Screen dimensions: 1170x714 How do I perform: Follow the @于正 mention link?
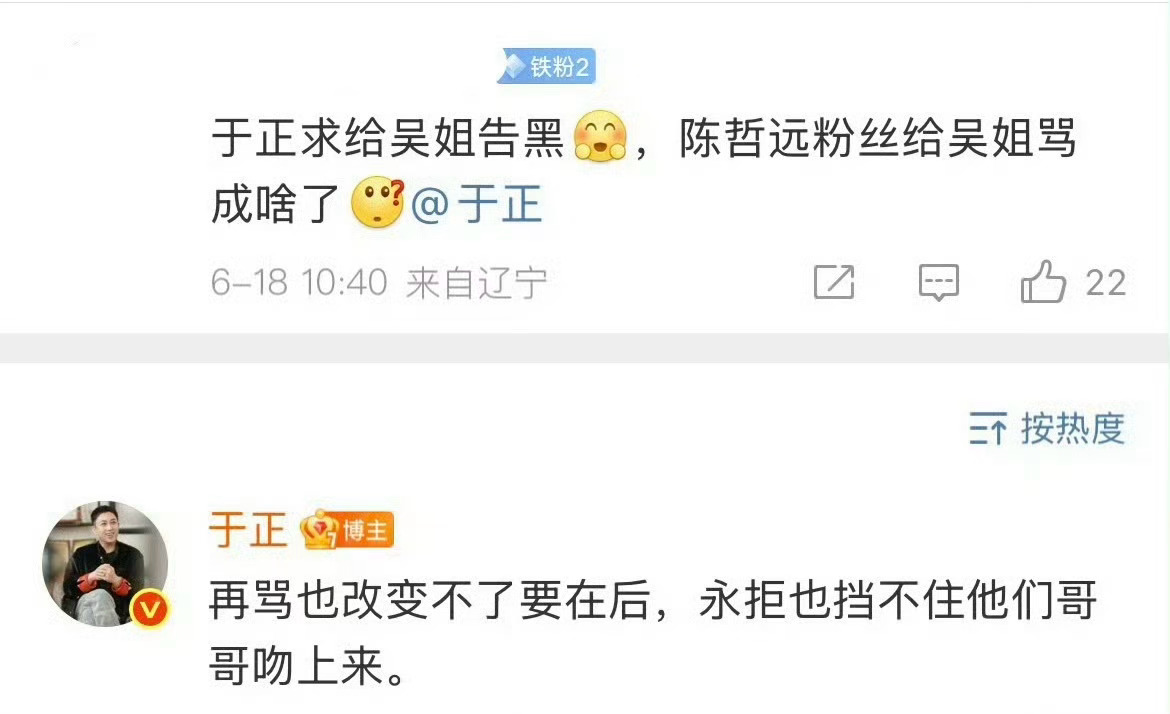pos(476,204)
